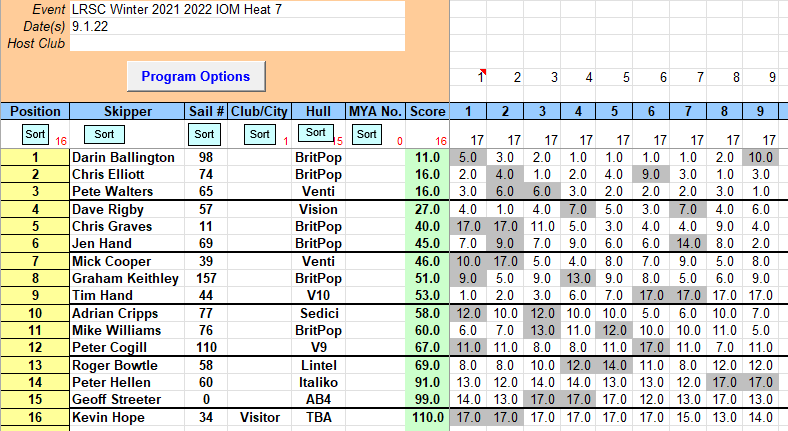
Task: Select the empty Host Club field
Action: [237, 43]
